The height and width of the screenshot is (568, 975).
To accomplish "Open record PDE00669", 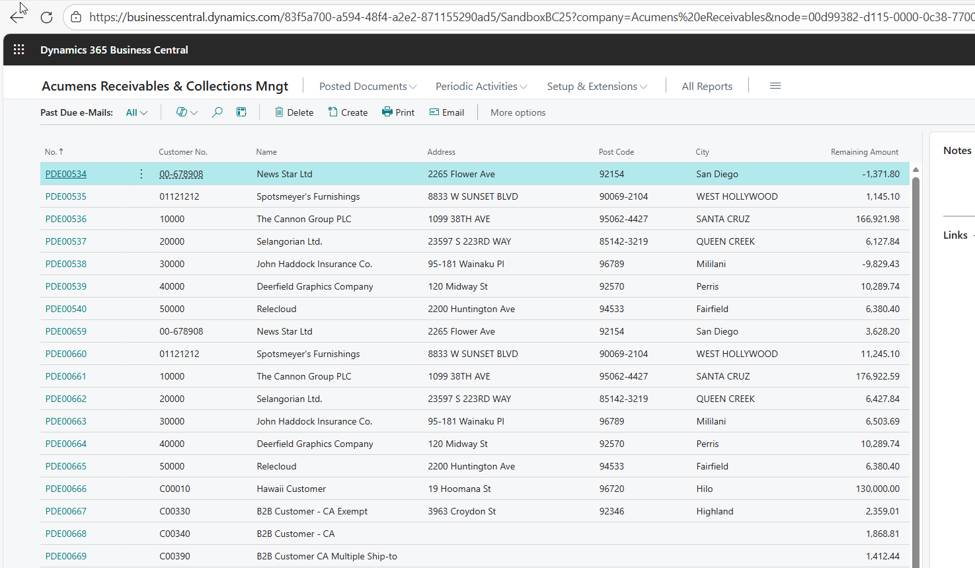I will click(66, 556).
